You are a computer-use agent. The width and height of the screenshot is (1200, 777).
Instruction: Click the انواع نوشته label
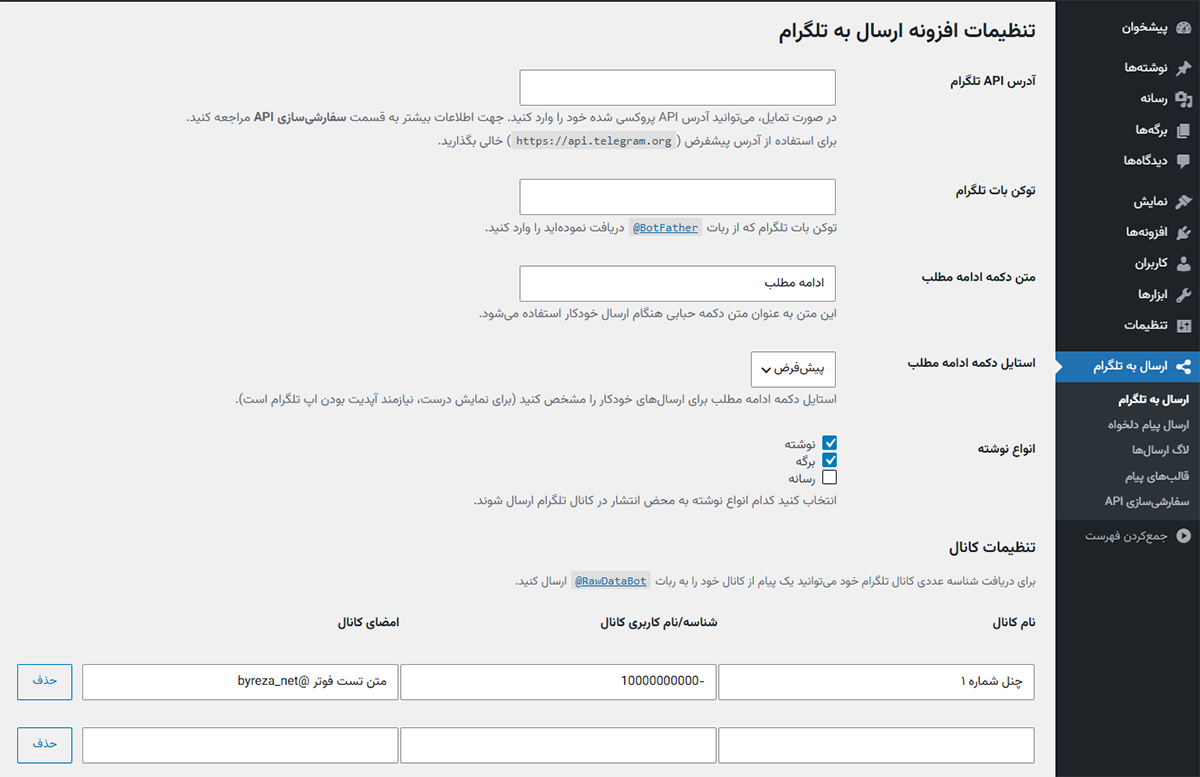[1006, 449]
